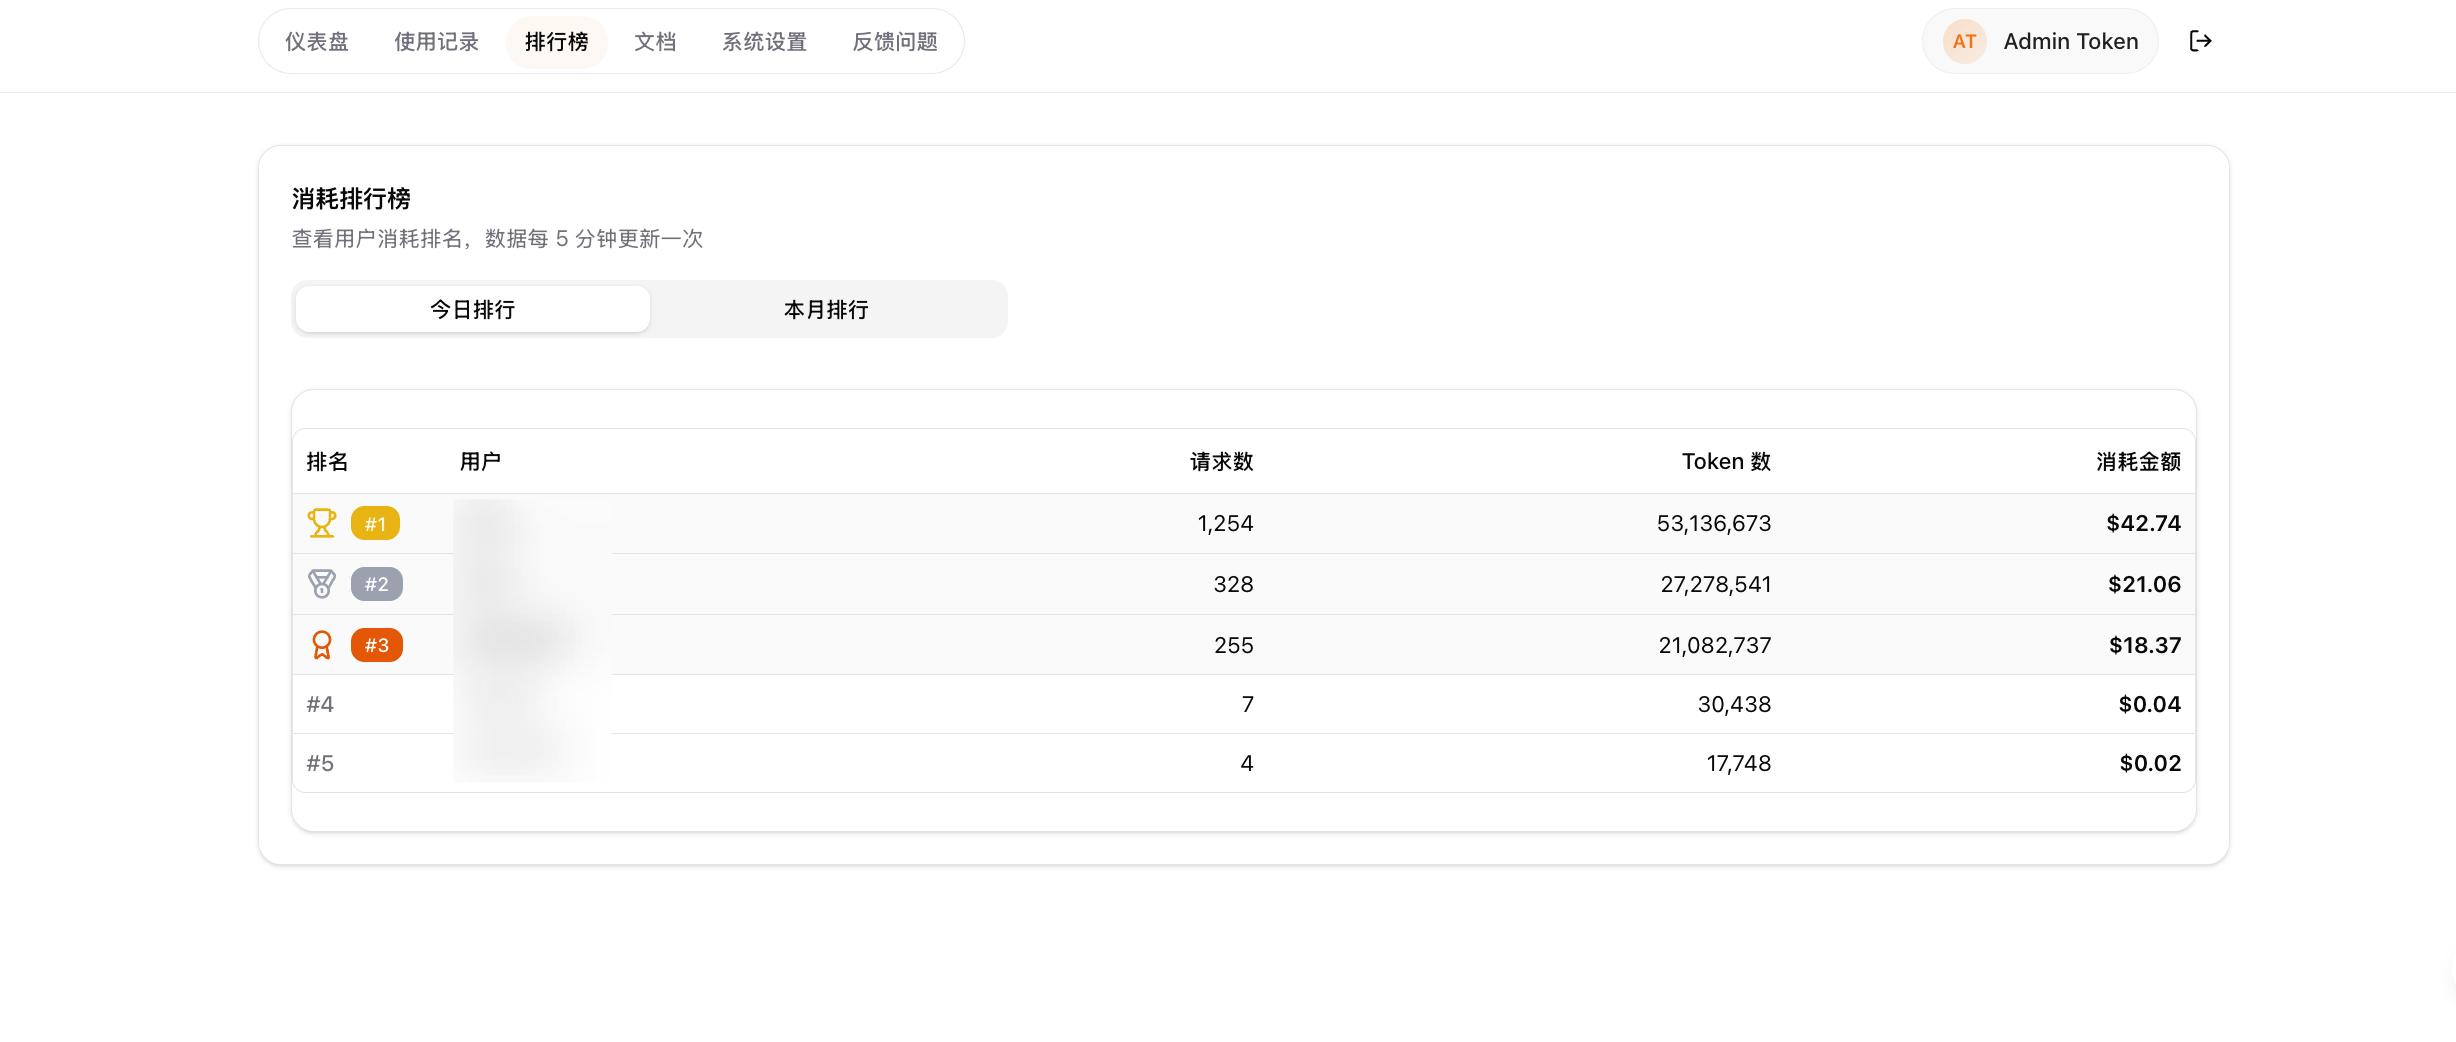Go to the 仪表盘 tab
The image size is (2456, 1042).
pyautogui.click(x=317, y=41)
